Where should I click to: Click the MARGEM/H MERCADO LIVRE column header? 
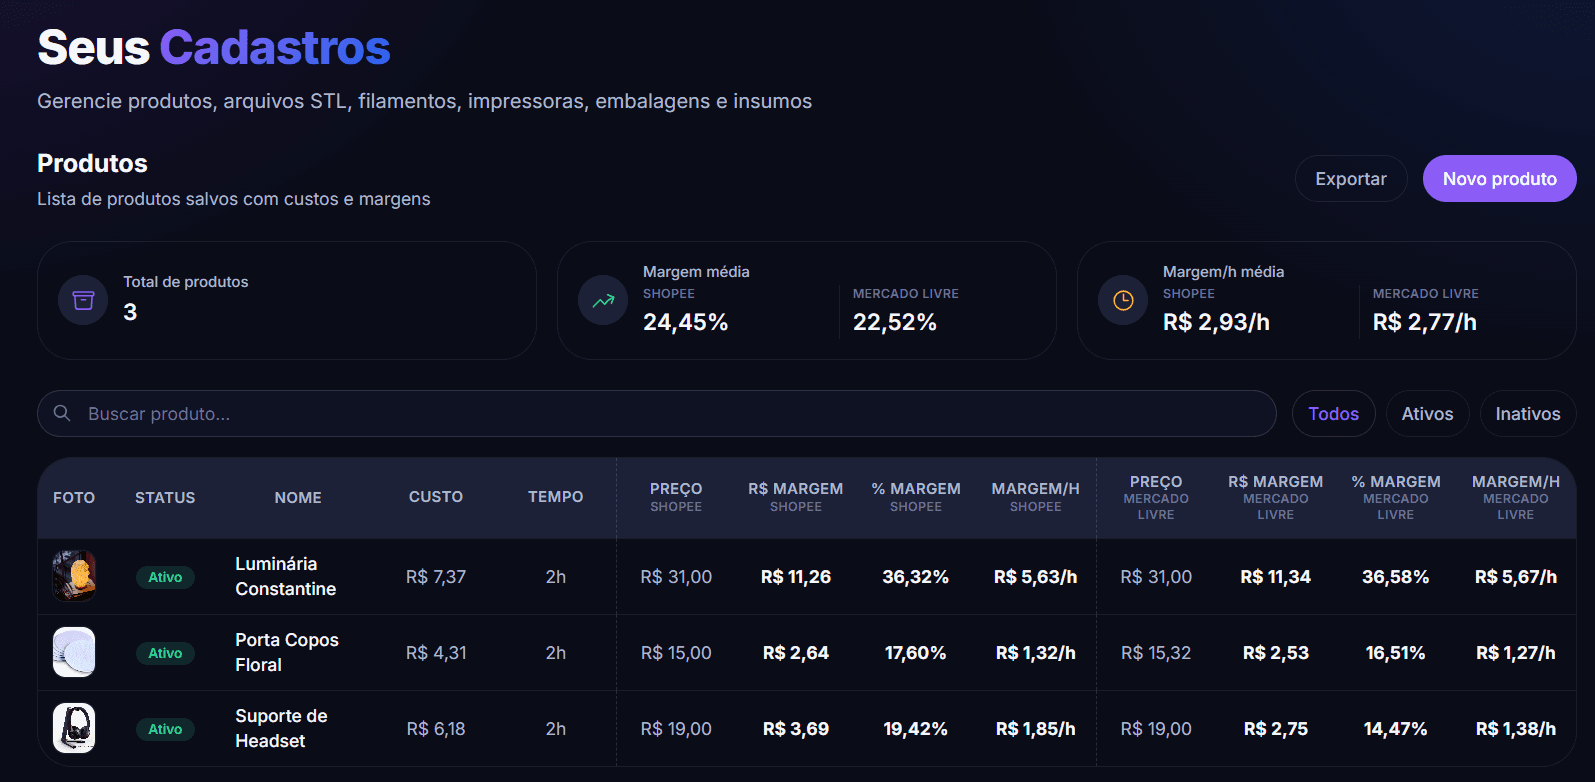click(x=1516, y=497)
